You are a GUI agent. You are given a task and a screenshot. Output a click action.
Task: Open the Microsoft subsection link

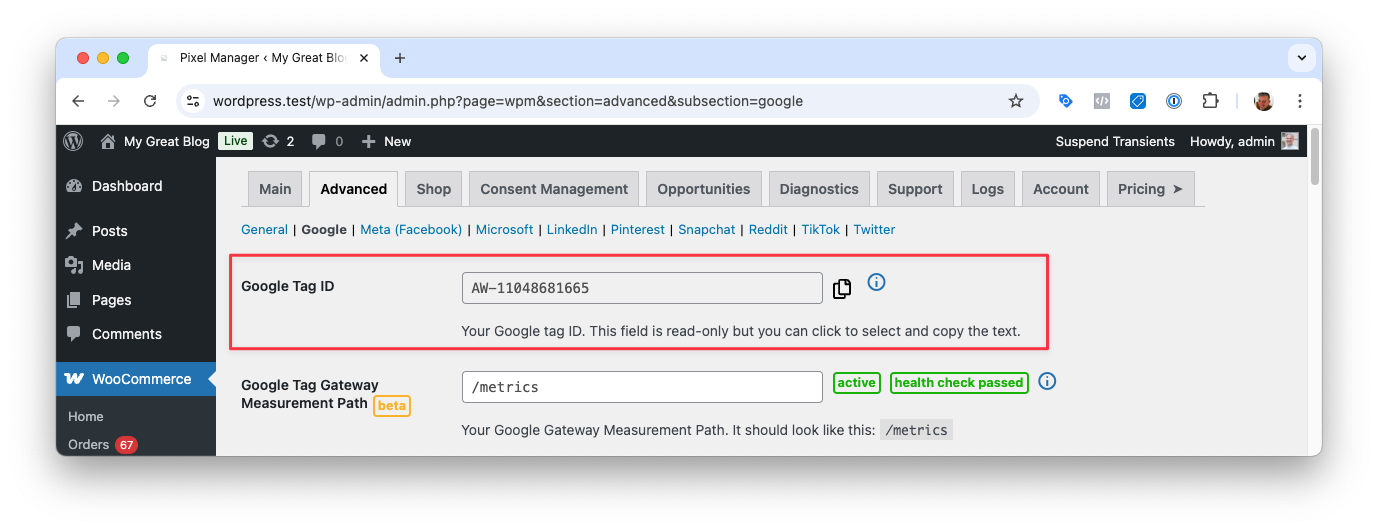[x=504, y=229]
